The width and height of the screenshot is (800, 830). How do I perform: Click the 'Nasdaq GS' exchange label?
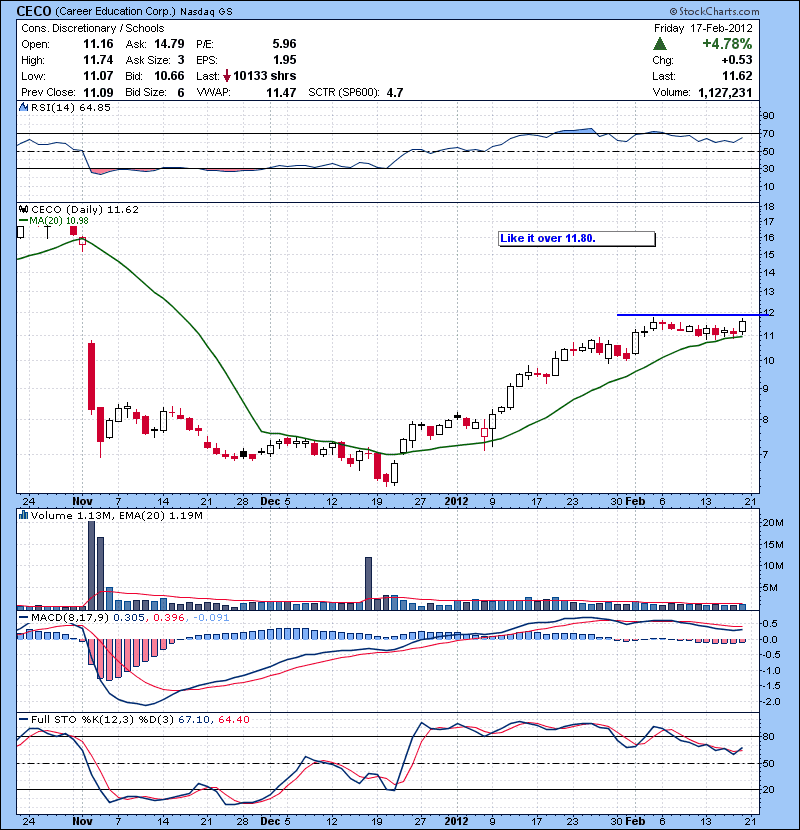[x=206, y=12]
